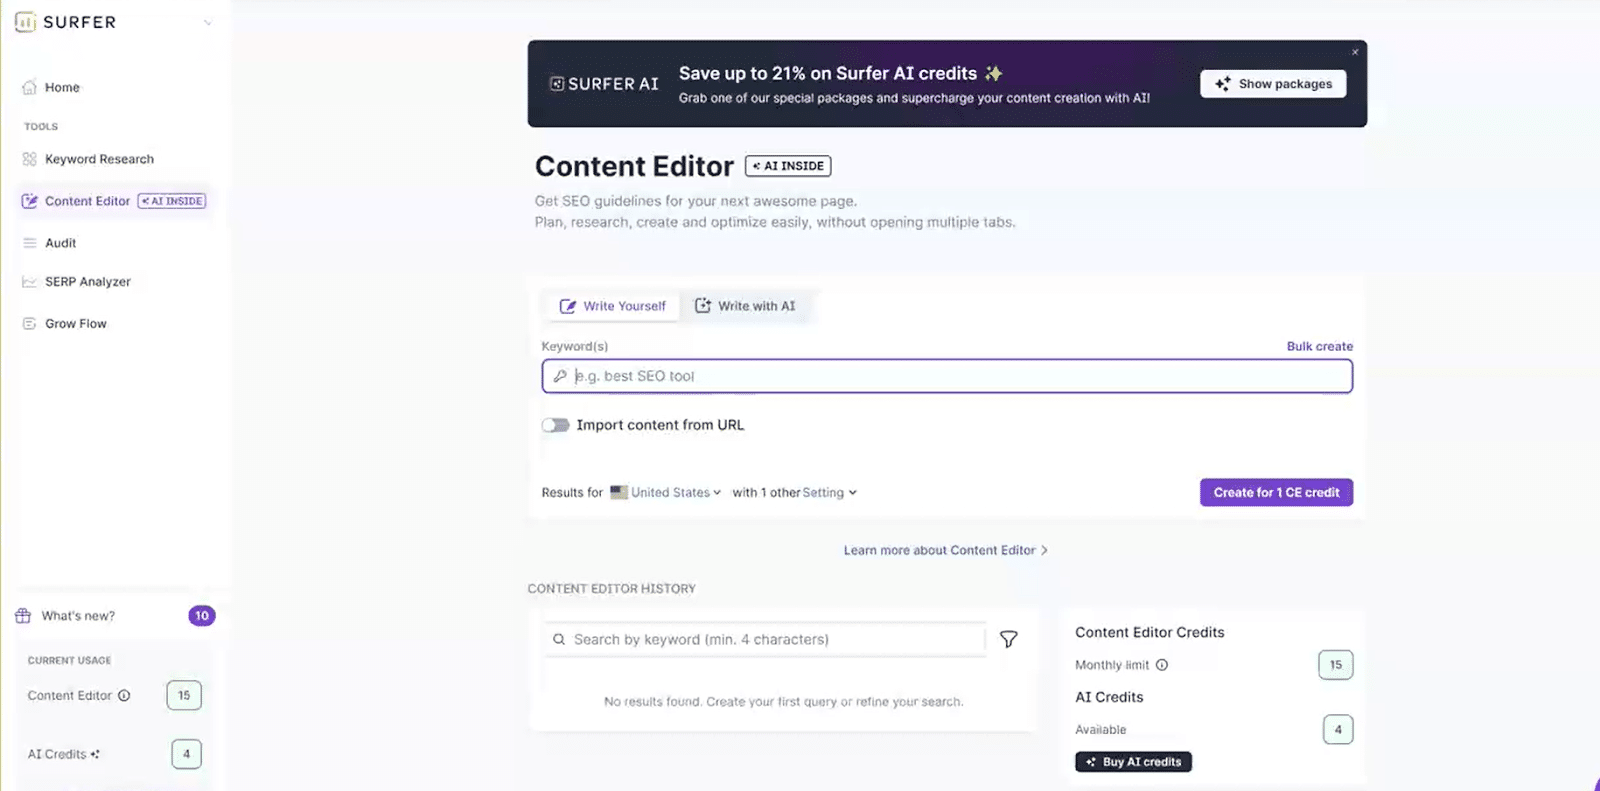Click the Keyword Research grid icon
The image size is (1600, 791).
[x=29, y=159]
